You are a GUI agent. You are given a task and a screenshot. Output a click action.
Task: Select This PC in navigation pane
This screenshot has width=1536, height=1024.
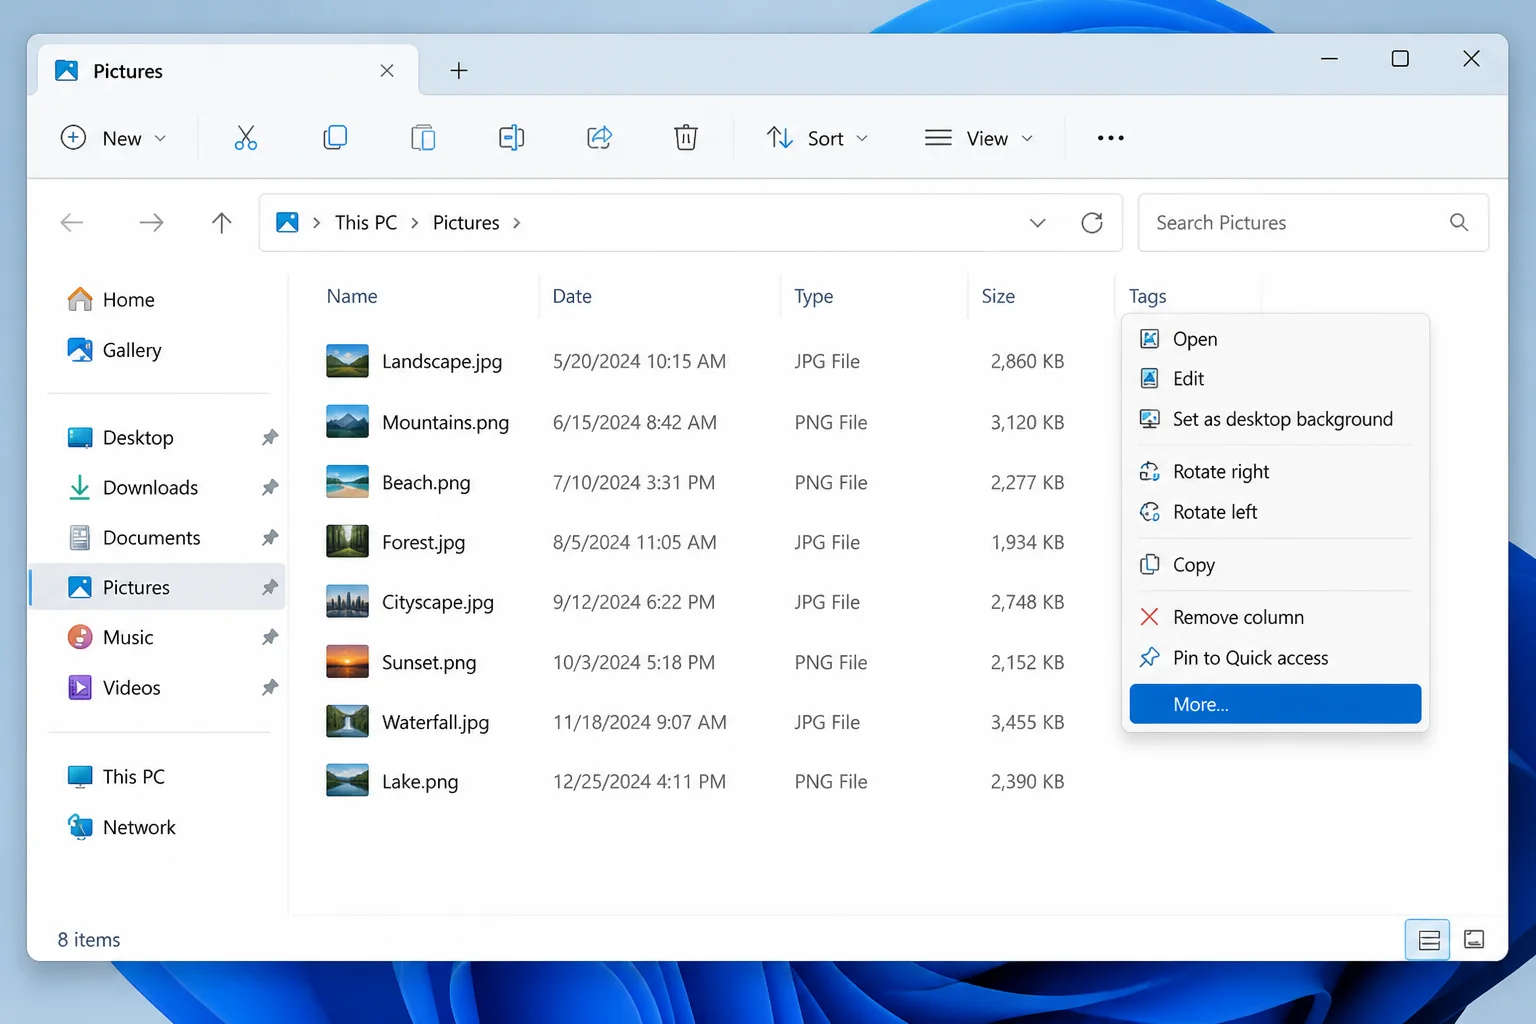click(134, 776)
